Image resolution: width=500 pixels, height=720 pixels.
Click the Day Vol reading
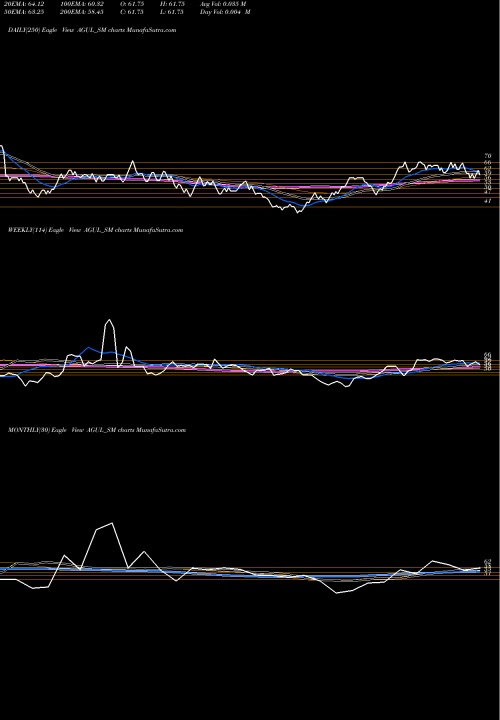coord(225,12)
